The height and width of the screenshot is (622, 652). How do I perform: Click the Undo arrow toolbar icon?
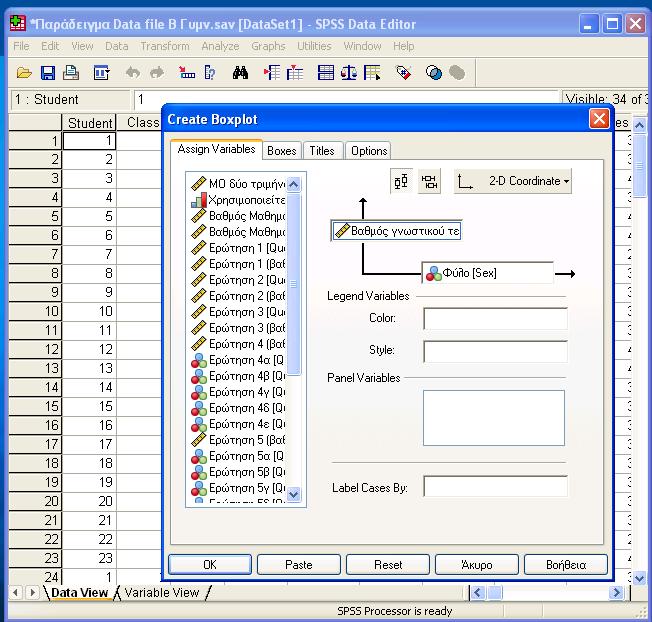(x=133, y=73)
